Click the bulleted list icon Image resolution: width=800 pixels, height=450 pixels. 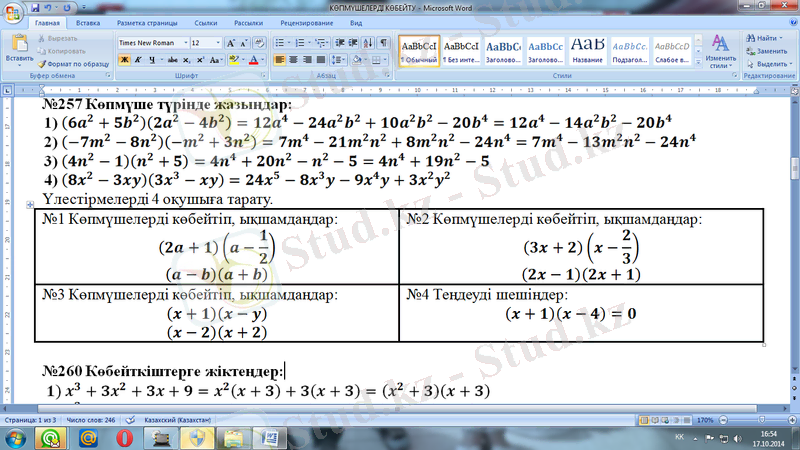coord(280,43)
